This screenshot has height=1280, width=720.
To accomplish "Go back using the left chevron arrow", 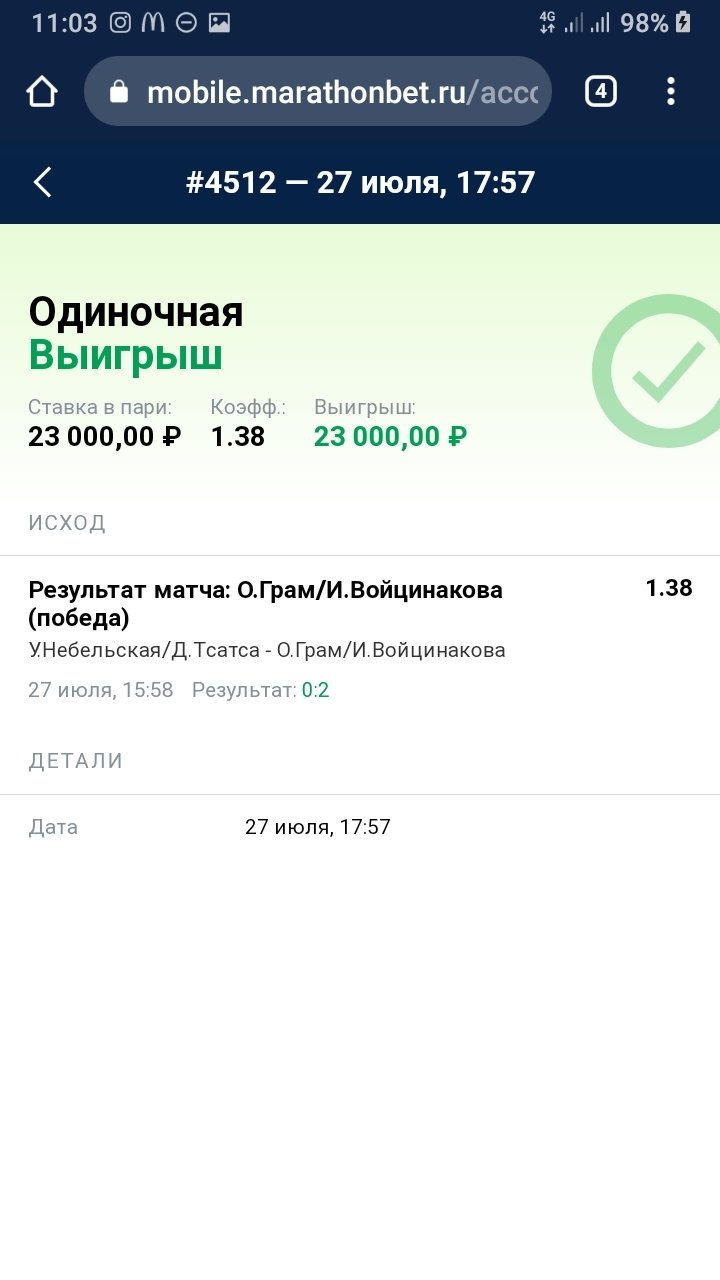I will (42, 182).
